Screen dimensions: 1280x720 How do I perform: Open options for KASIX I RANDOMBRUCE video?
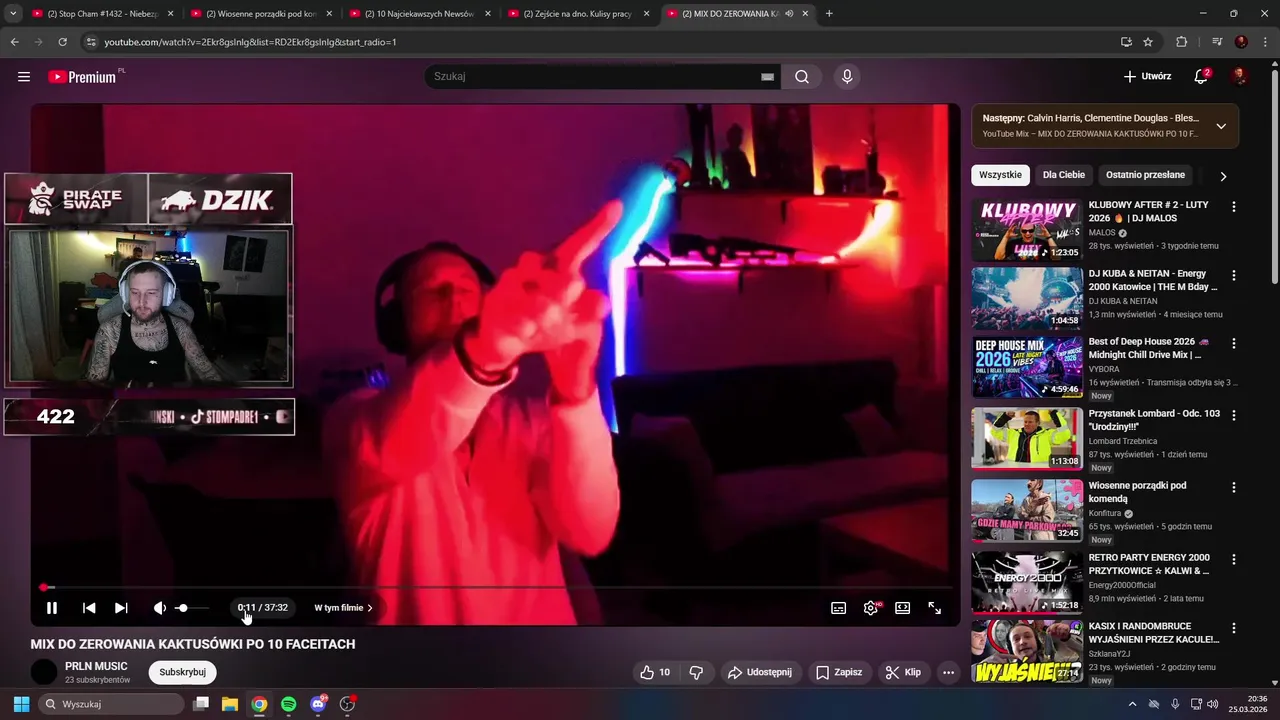click(1233, 628)
